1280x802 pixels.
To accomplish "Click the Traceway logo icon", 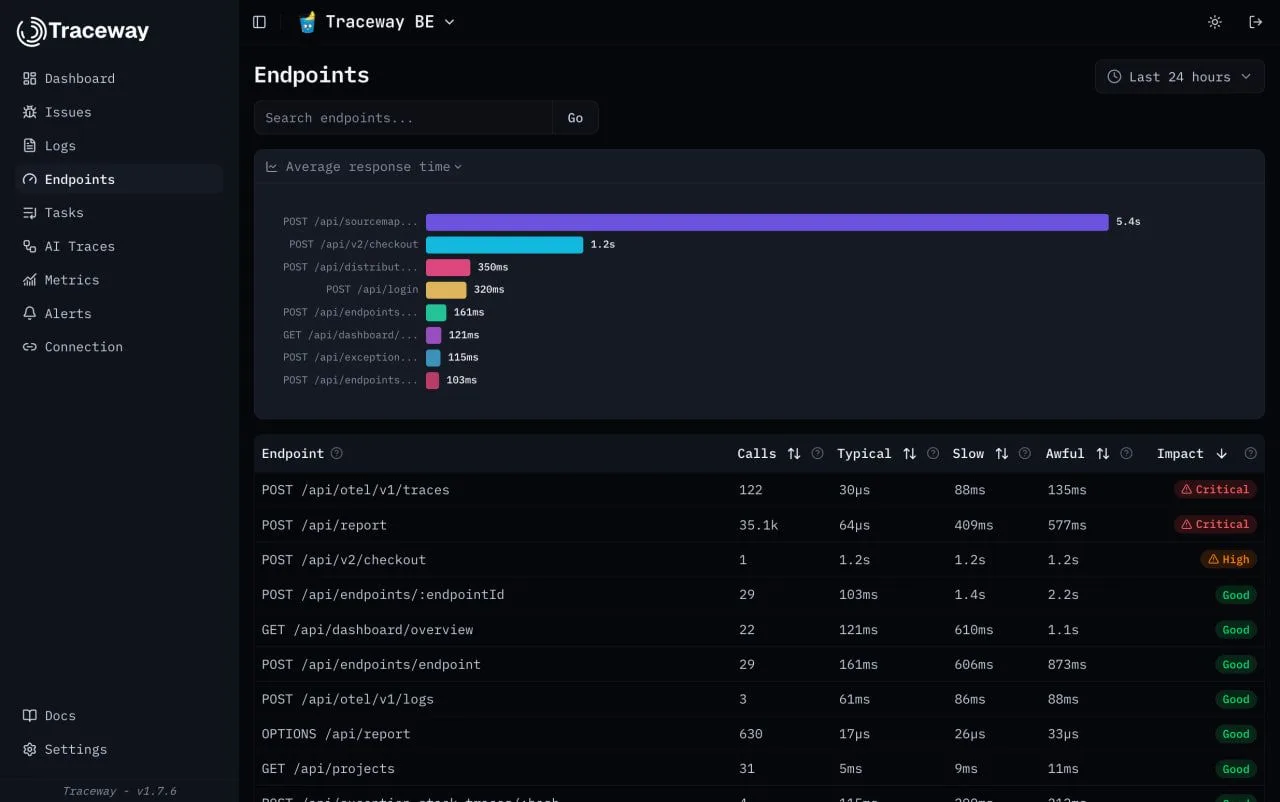I will click(x=31, y=31).
